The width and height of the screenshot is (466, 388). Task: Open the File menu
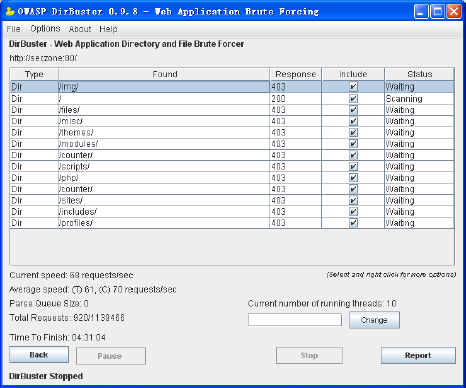13,29
